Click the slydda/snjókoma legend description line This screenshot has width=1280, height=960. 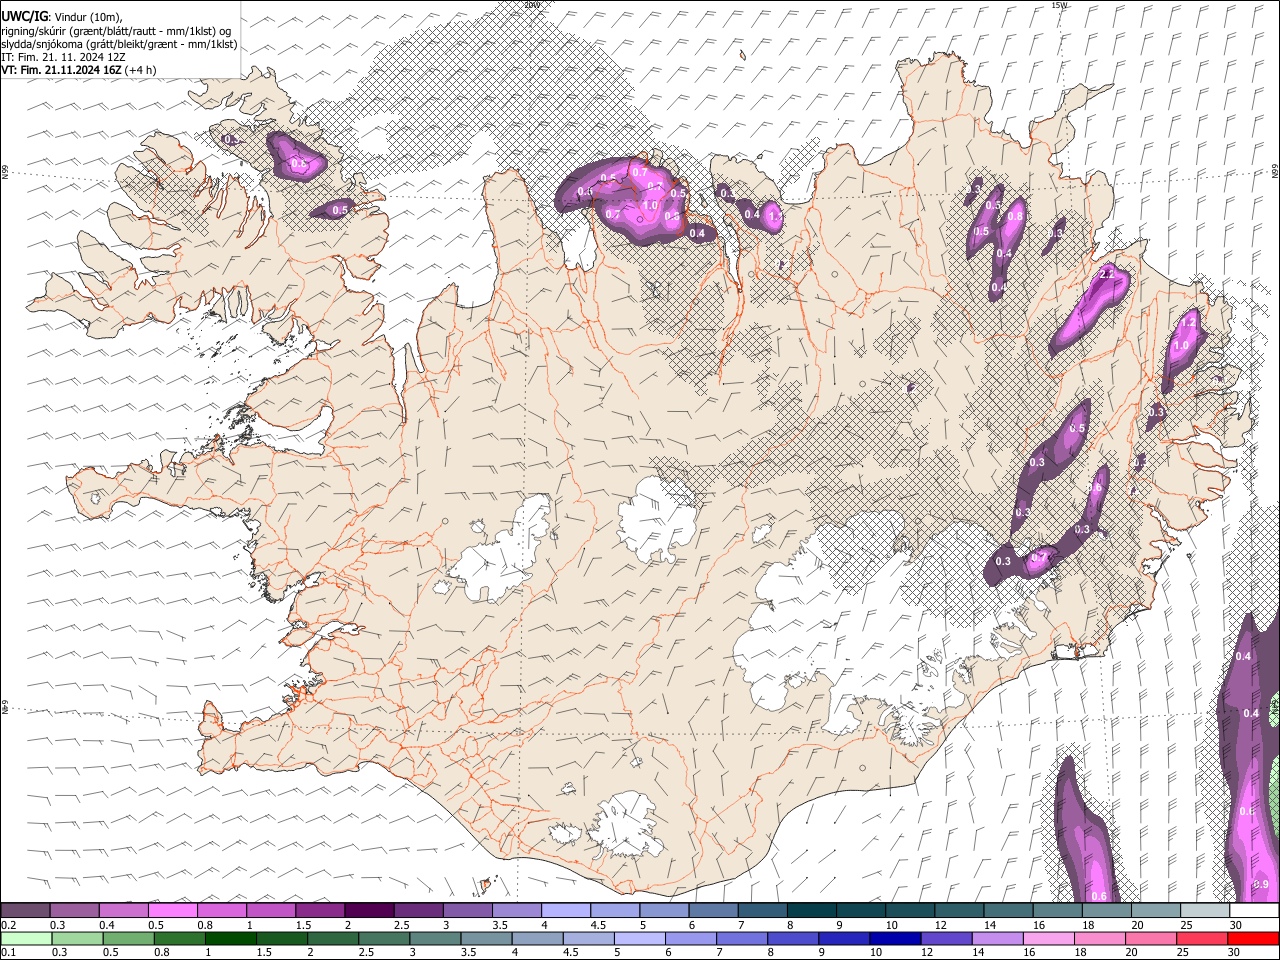pyautogui.click(x=119, y=44)
